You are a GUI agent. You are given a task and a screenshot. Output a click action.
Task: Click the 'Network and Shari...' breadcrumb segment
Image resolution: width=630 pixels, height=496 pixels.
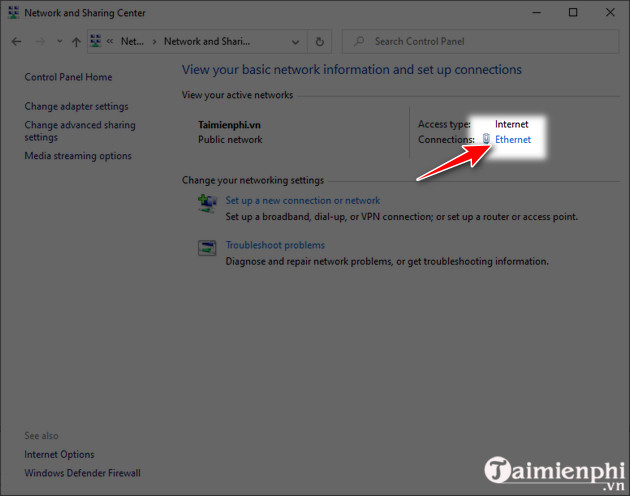coord(207,41)
